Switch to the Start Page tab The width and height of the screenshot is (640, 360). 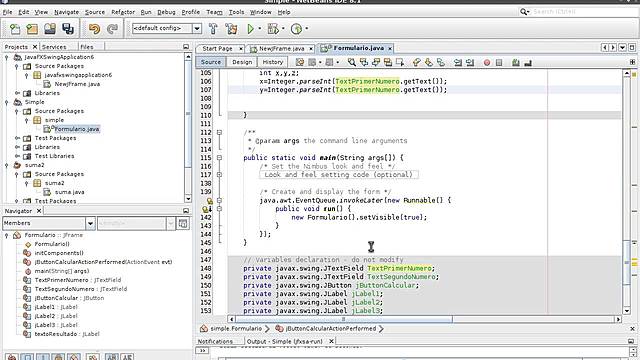(217, 49)
